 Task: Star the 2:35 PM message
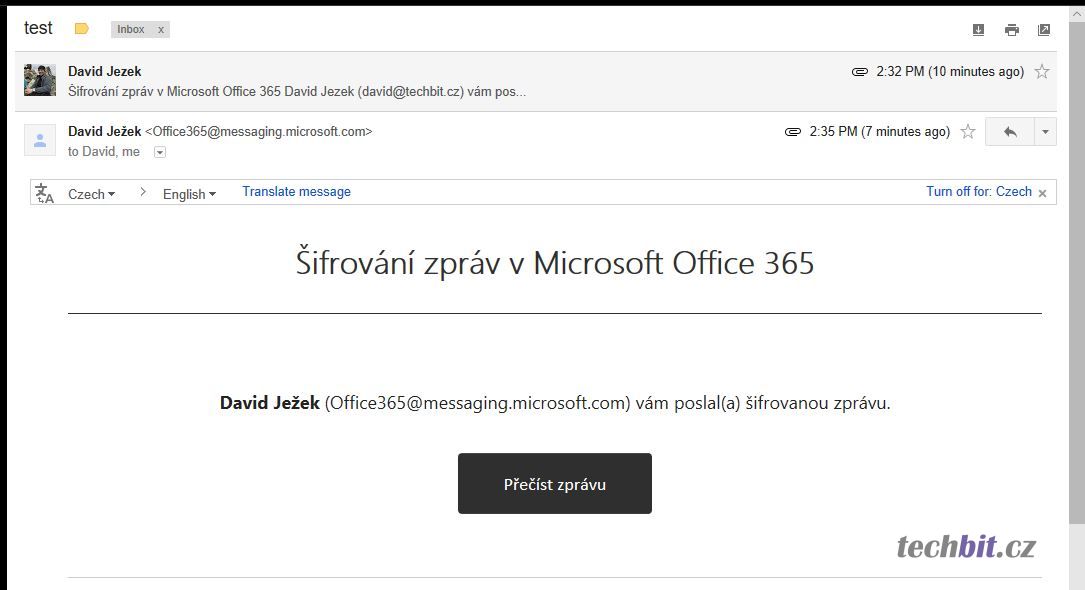tap(968, 132)
